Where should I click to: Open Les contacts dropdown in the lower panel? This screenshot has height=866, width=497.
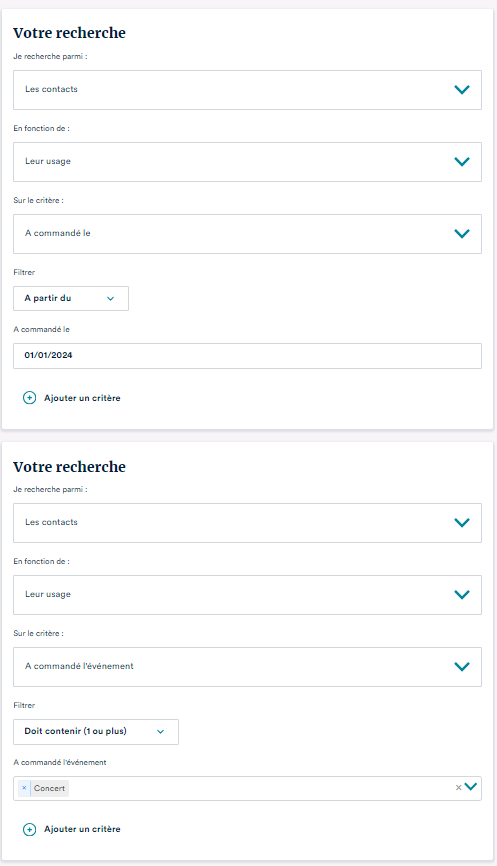pos(247,522)
